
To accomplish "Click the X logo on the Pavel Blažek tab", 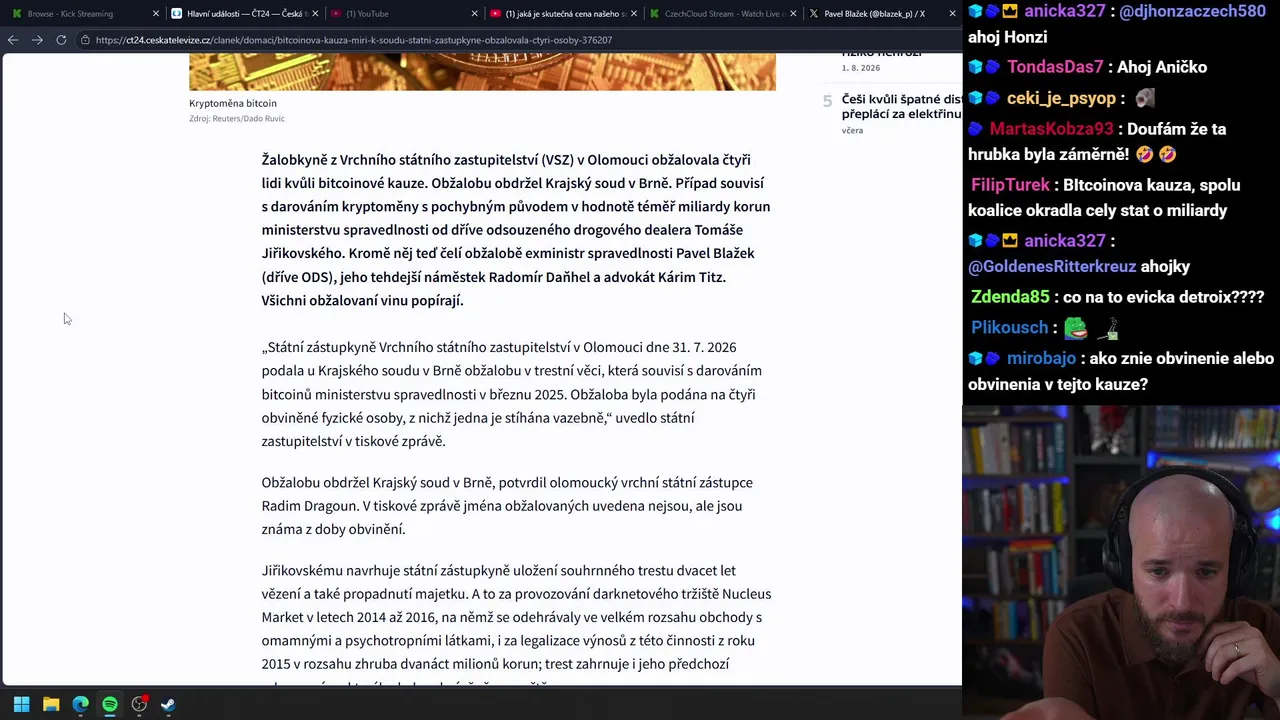I will point(813,14).
